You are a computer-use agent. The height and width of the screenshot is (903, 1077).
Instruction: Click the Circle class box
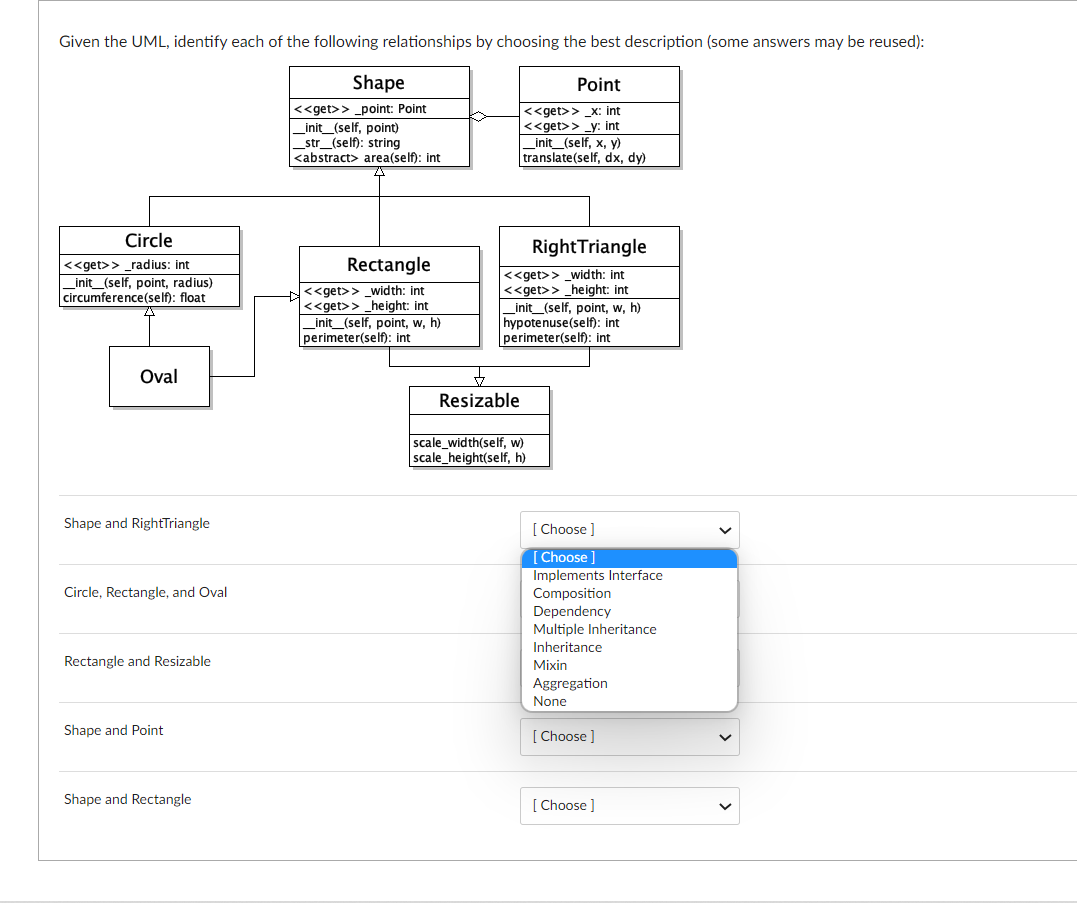tap(149, 265)
